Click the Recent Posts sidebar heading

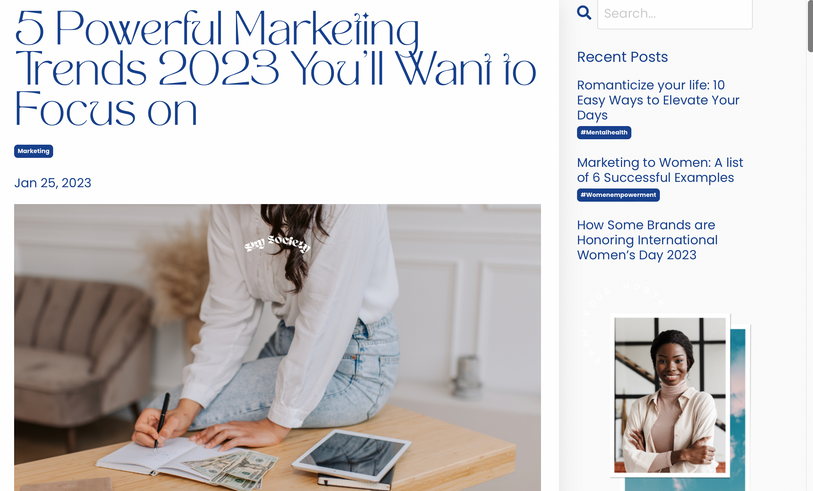tap(622, 57)
